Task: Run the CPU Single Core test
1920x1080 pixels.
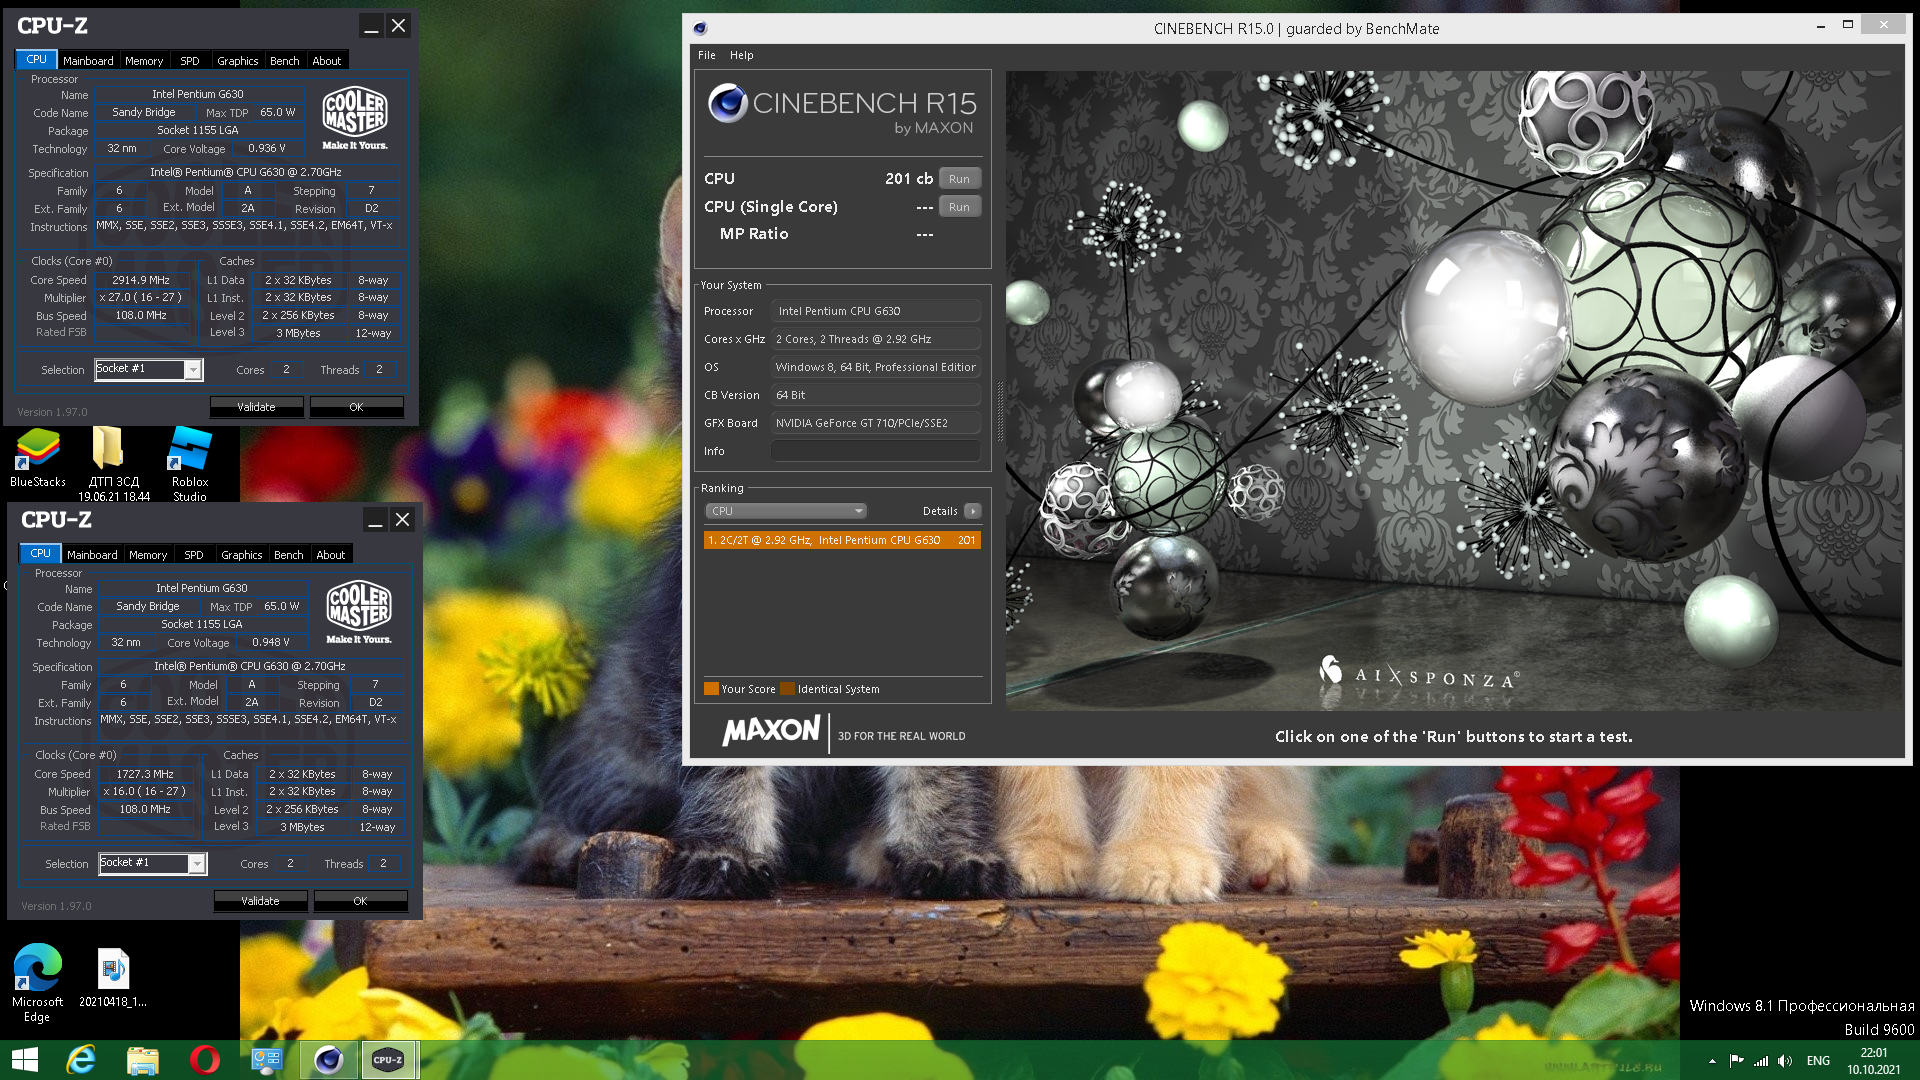Action: coord(960,207)
